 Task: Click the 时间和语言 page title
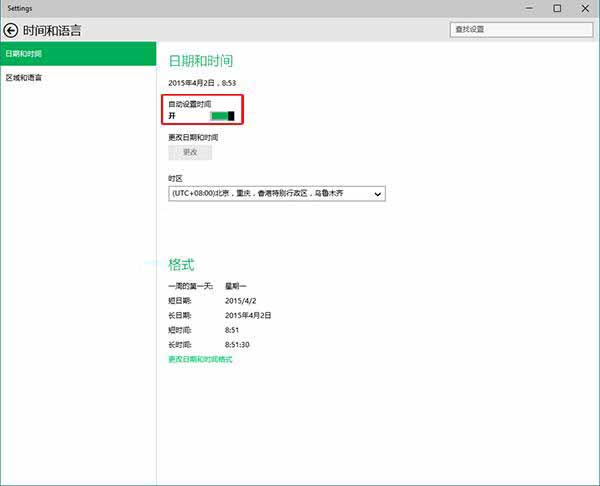(52, 30)
